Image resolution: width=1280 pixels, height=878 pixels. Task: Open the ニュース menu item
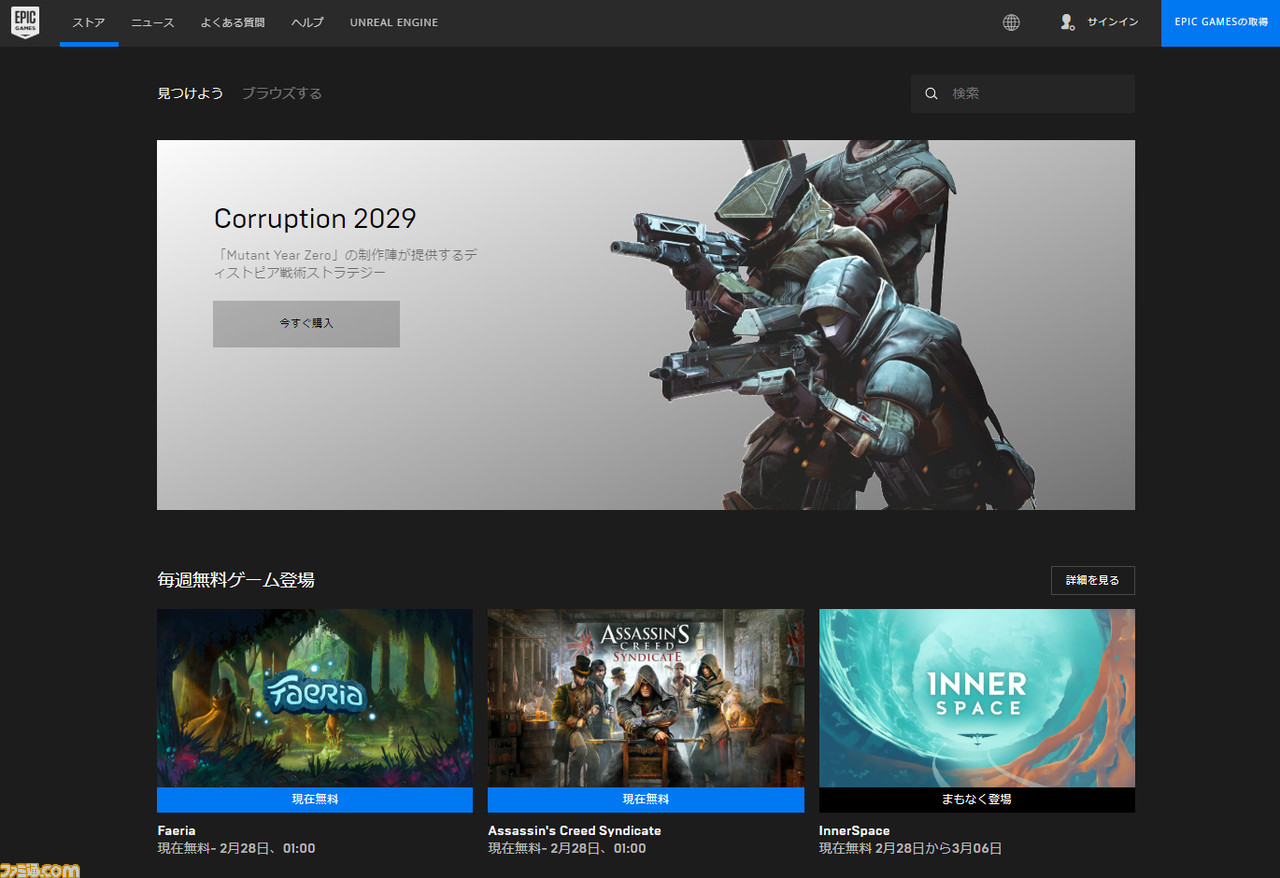click(x=152, y=22)
